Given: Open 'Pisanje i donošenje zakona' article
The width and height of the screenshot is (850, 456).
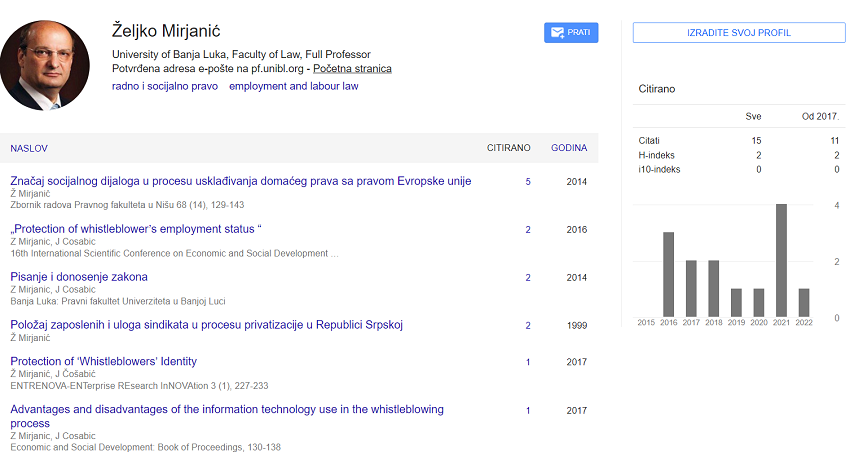Looking at the screenshot, I should [x=79, y=277].
